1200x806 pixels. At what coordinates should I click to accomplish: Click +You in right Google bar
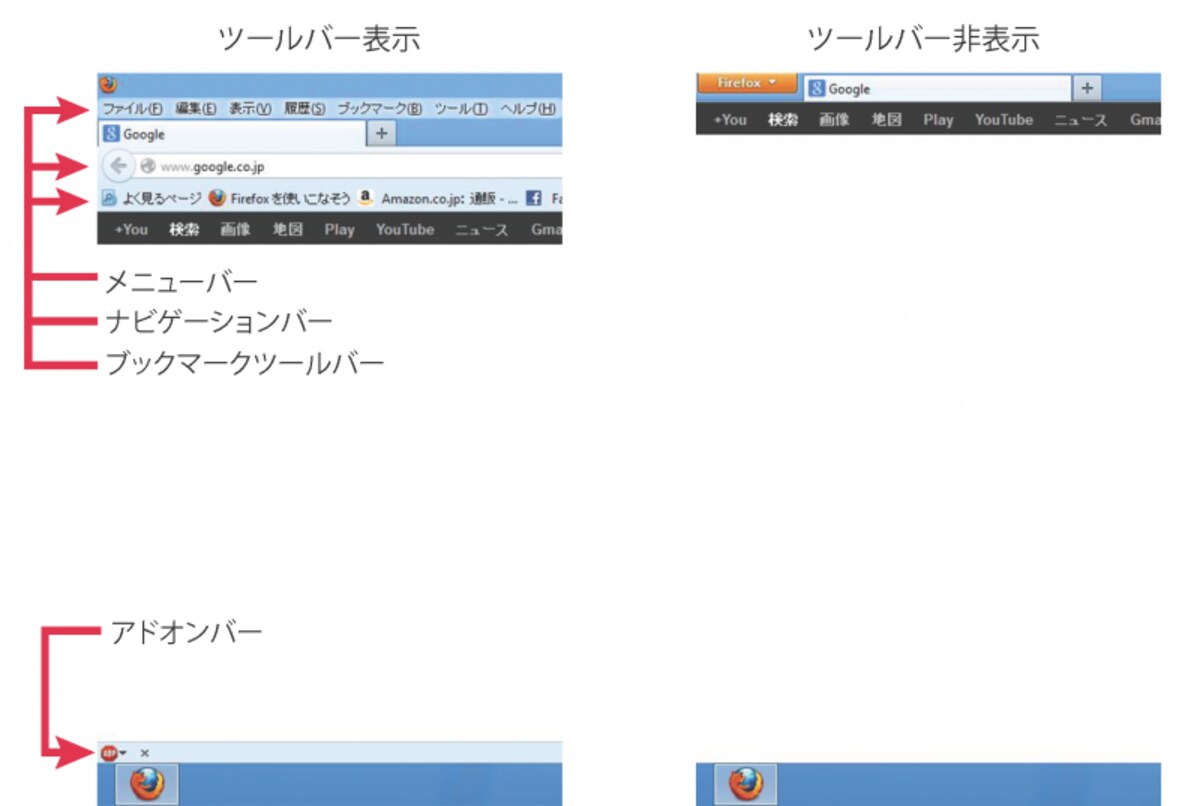click(x=730, y=119)
